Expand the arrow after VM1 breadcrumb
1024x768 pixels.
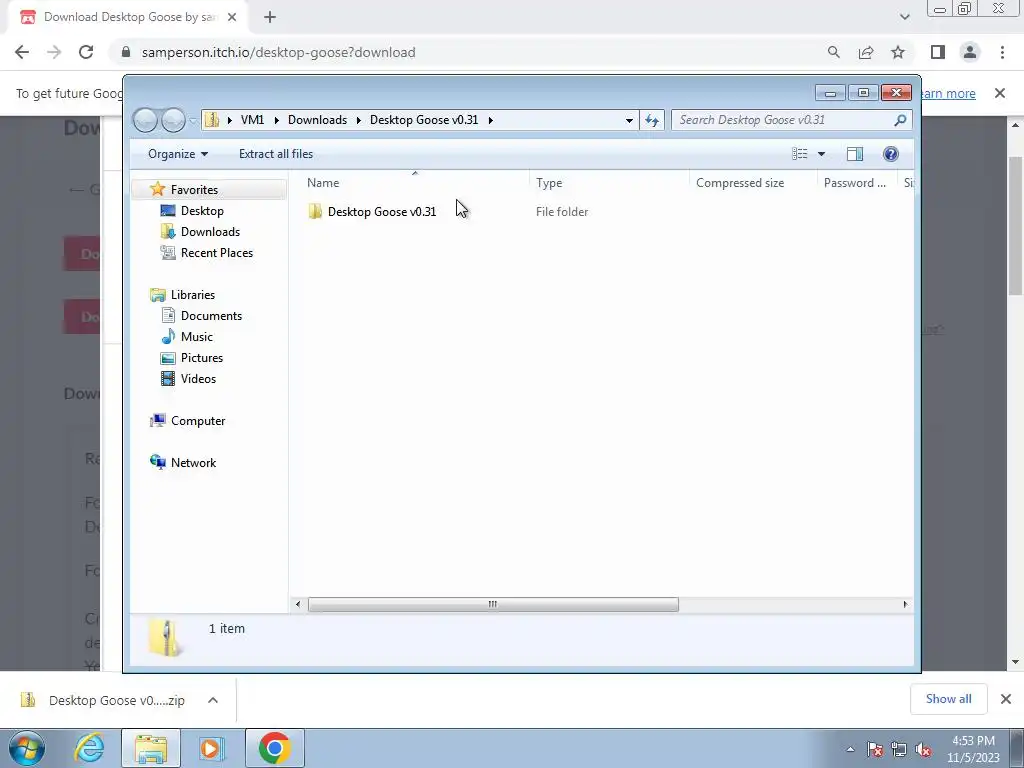point(277,120)
